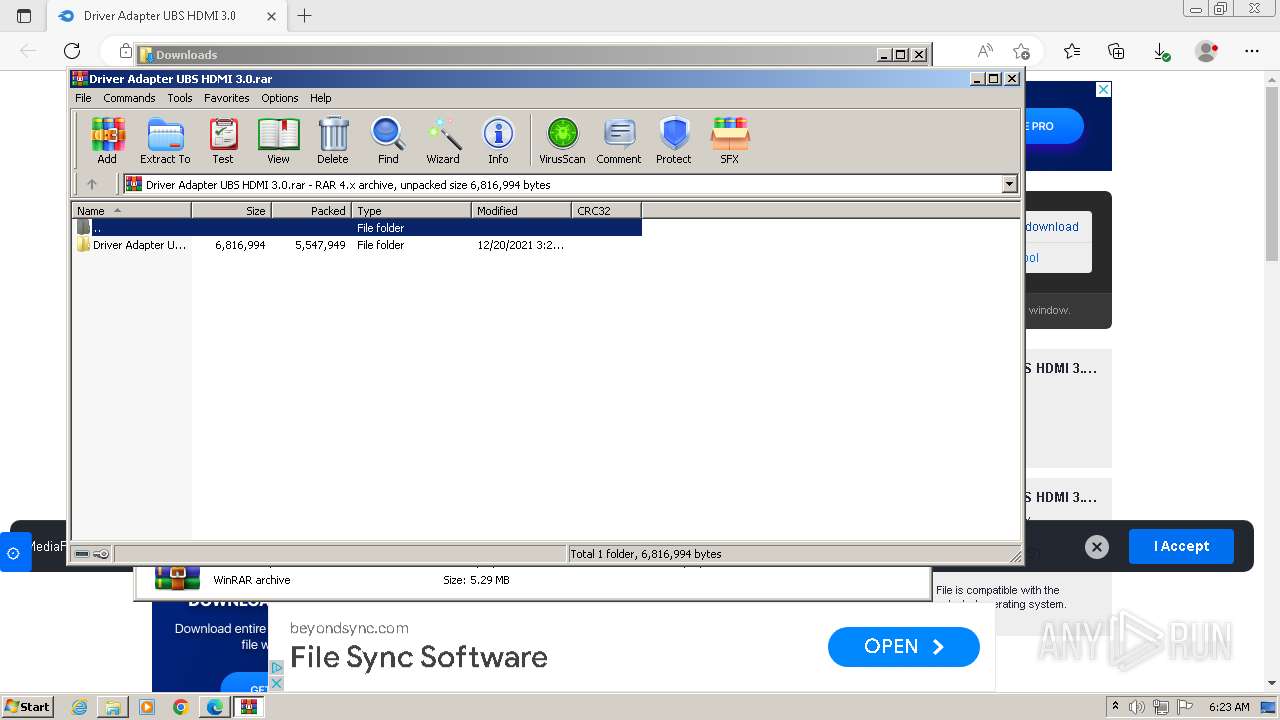Select the parent folder '..' row
Viewport: 1280px width, 720px height.
click(357, 227)
